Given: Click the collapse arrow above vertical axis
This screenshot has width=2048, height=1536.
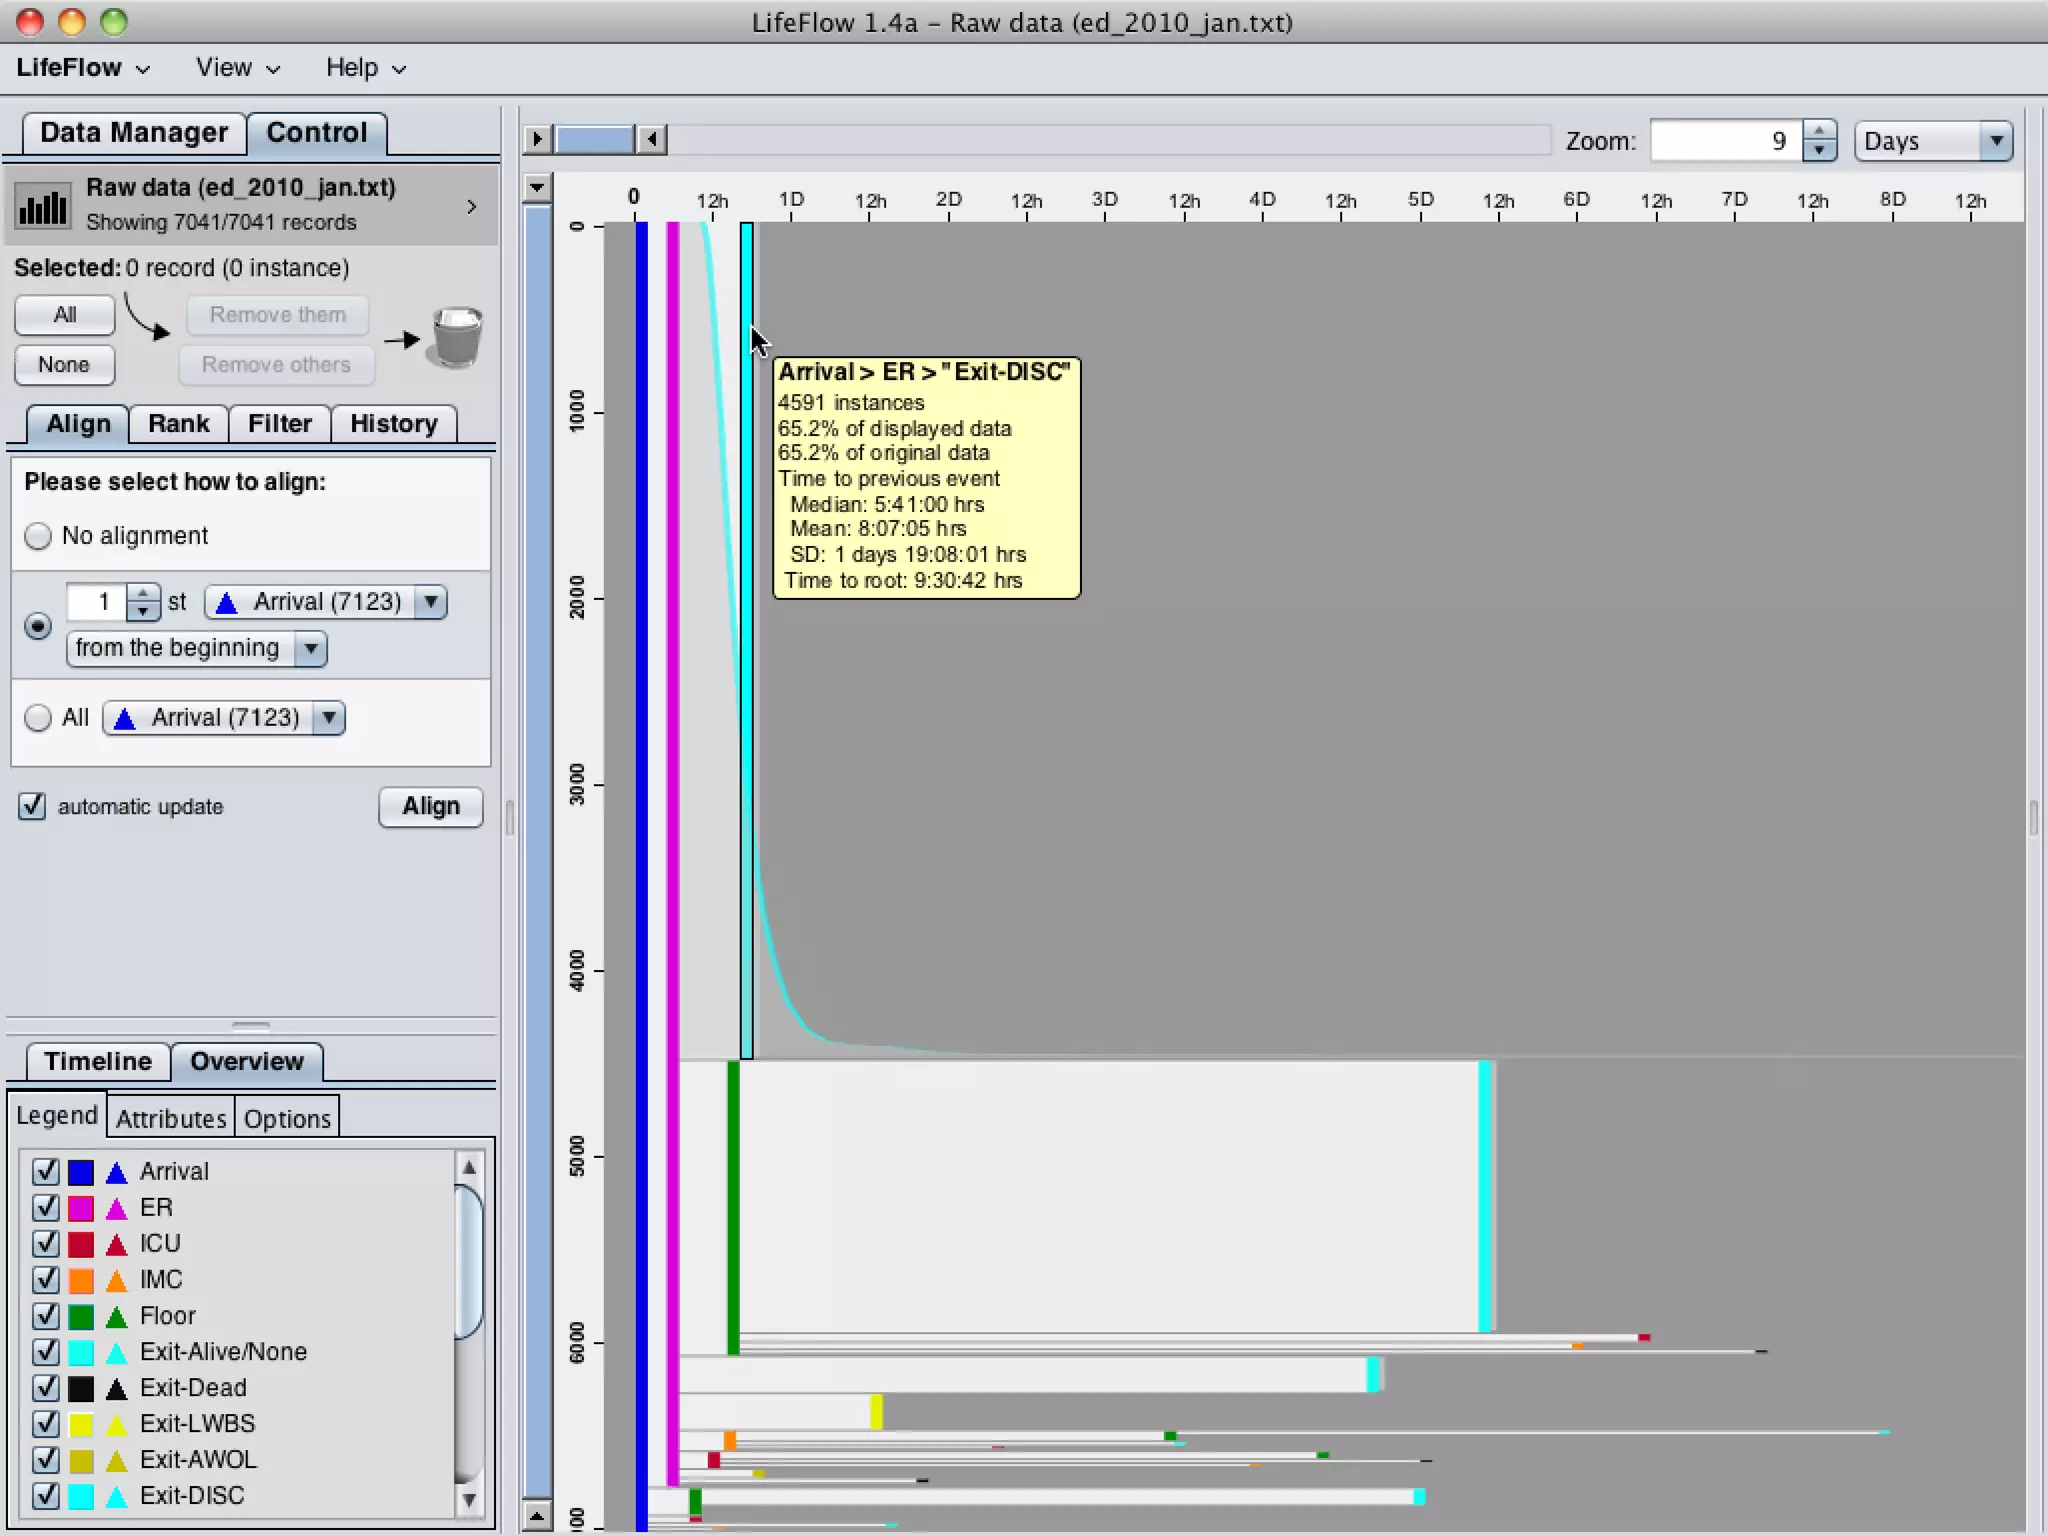Looking at the screenshot, I should [x=537, y=187].
